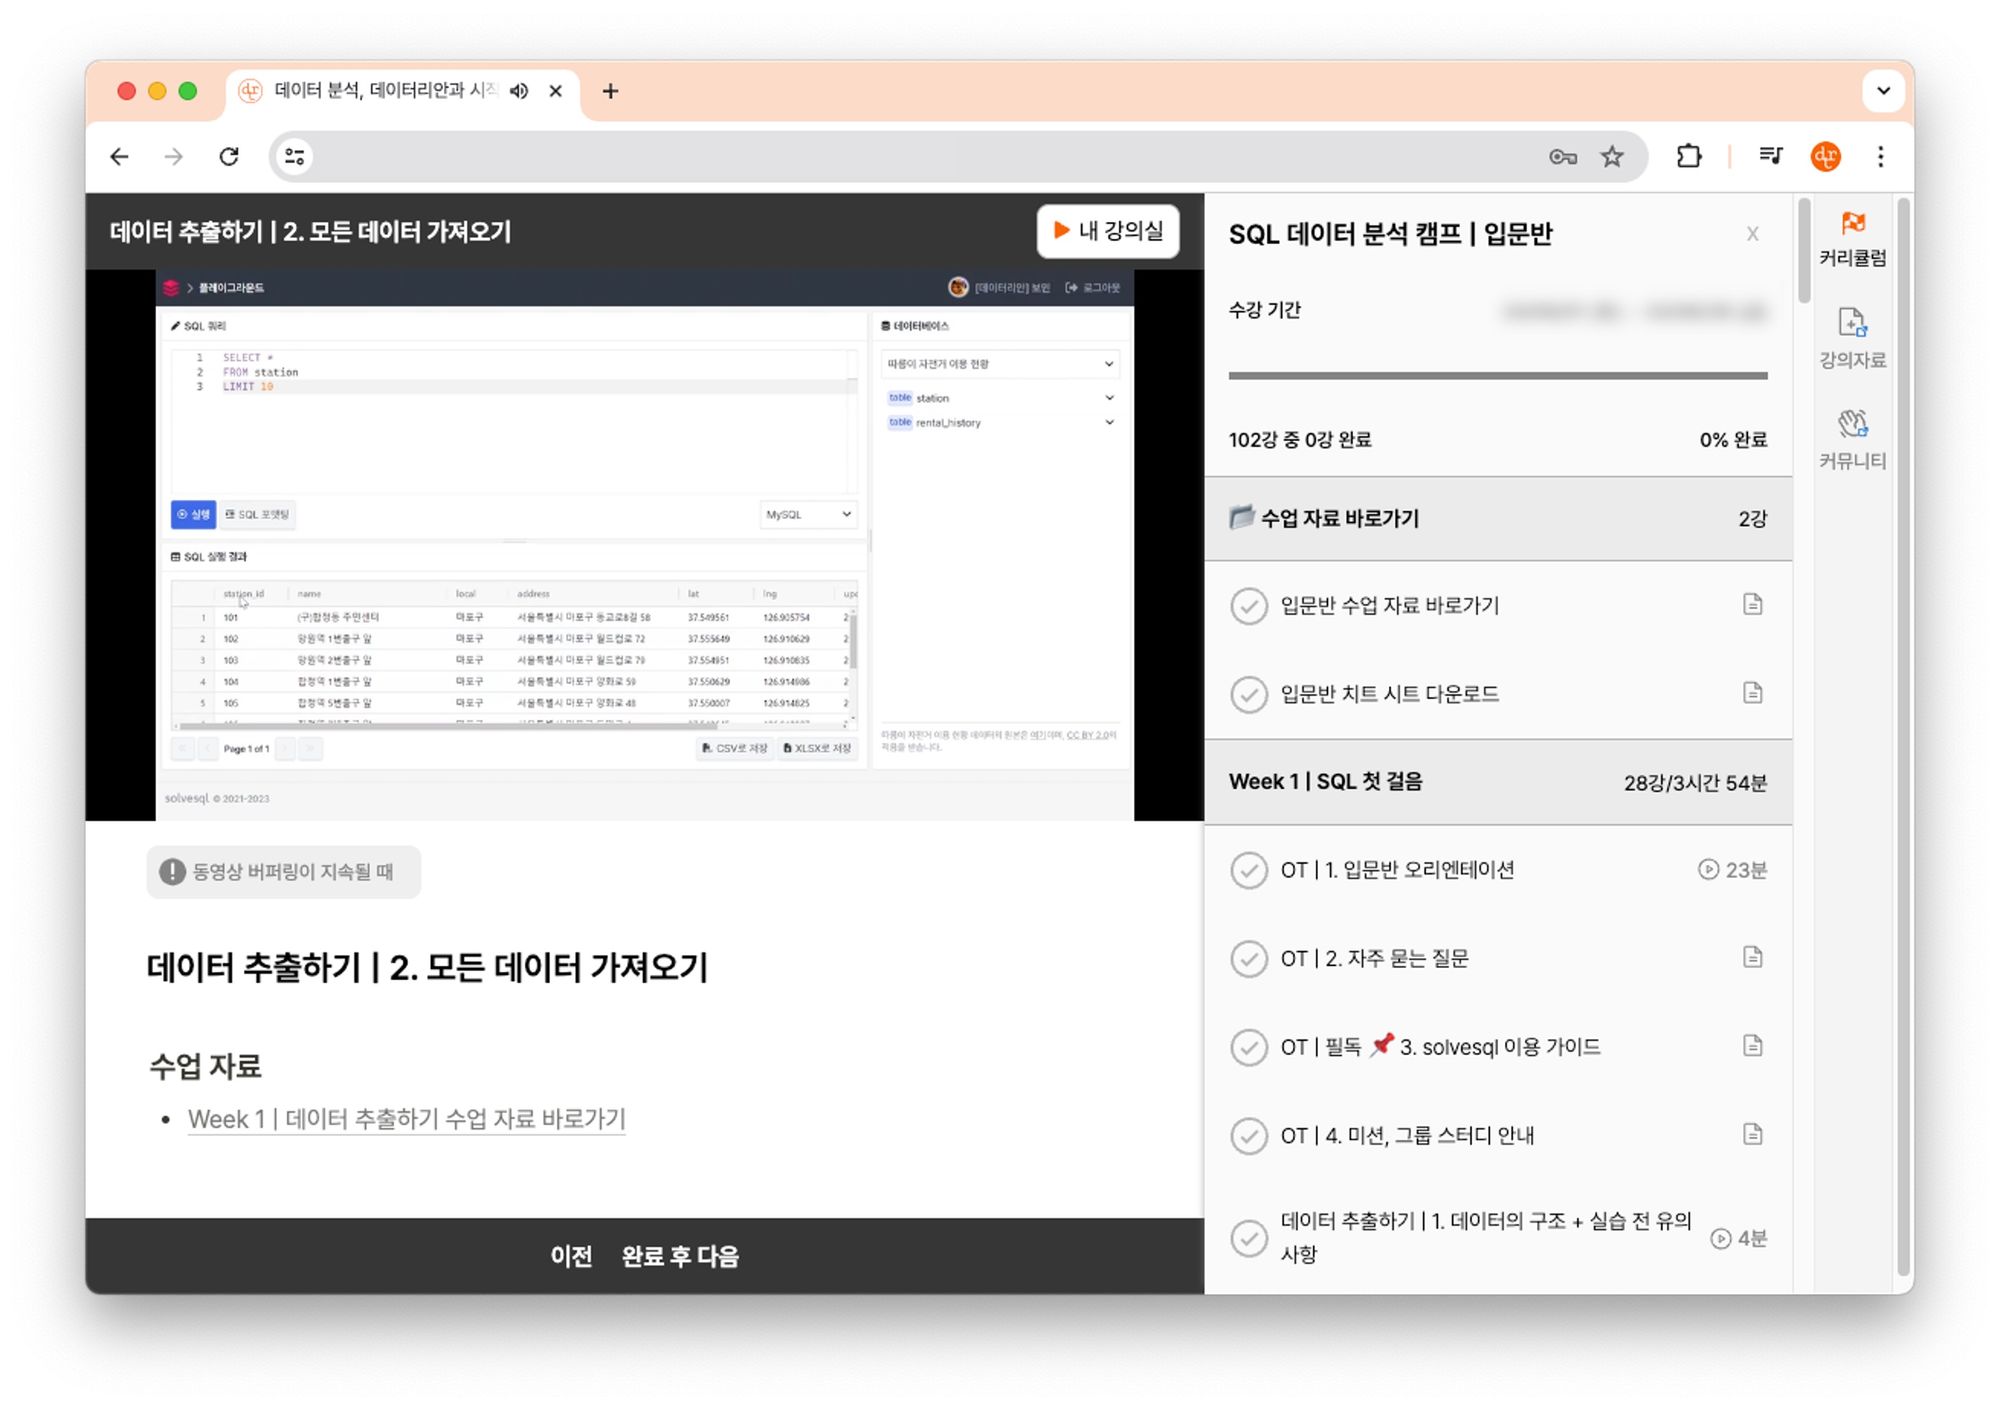The image size is (2000, 1407).
Task: Click the 내 강의실 button
Action: click(1108, 231)
